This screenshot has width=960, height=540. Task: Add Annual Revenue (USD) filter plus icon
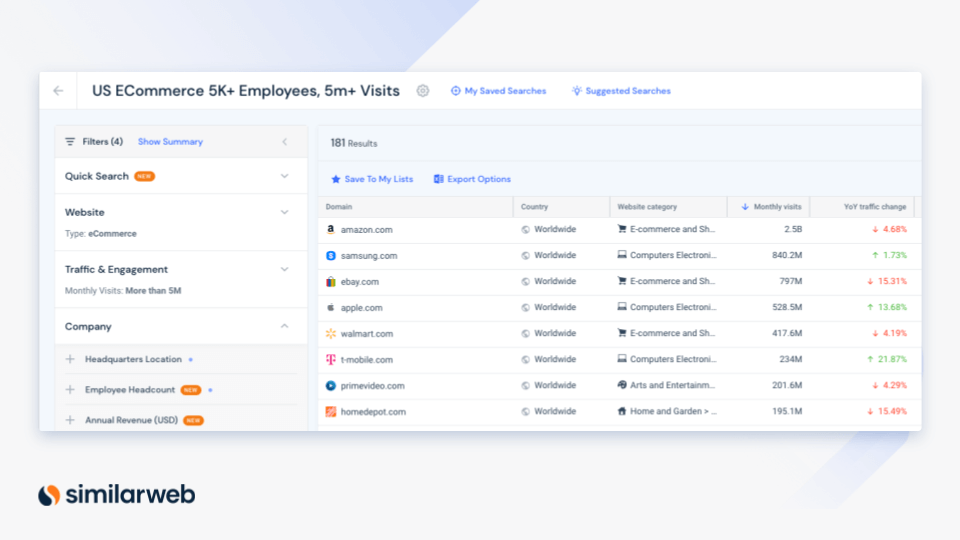click(70, 421)
